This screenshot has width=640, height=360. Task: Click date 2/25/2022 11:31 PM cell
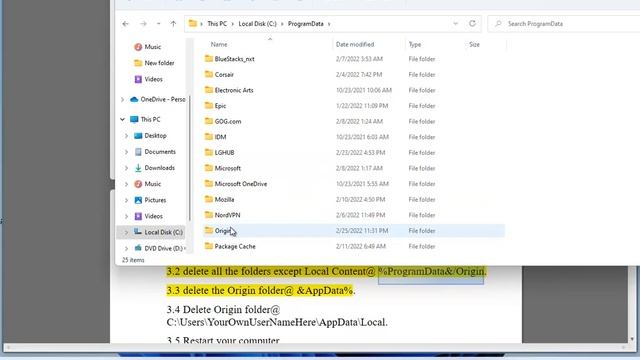click(x=362, y=231)
